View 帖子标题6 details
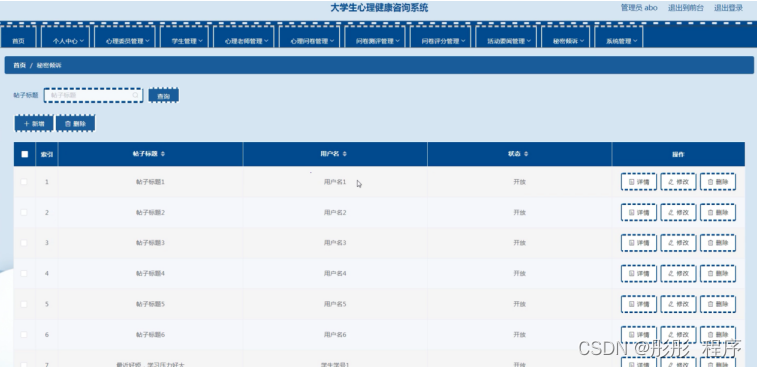 point(638,335)
